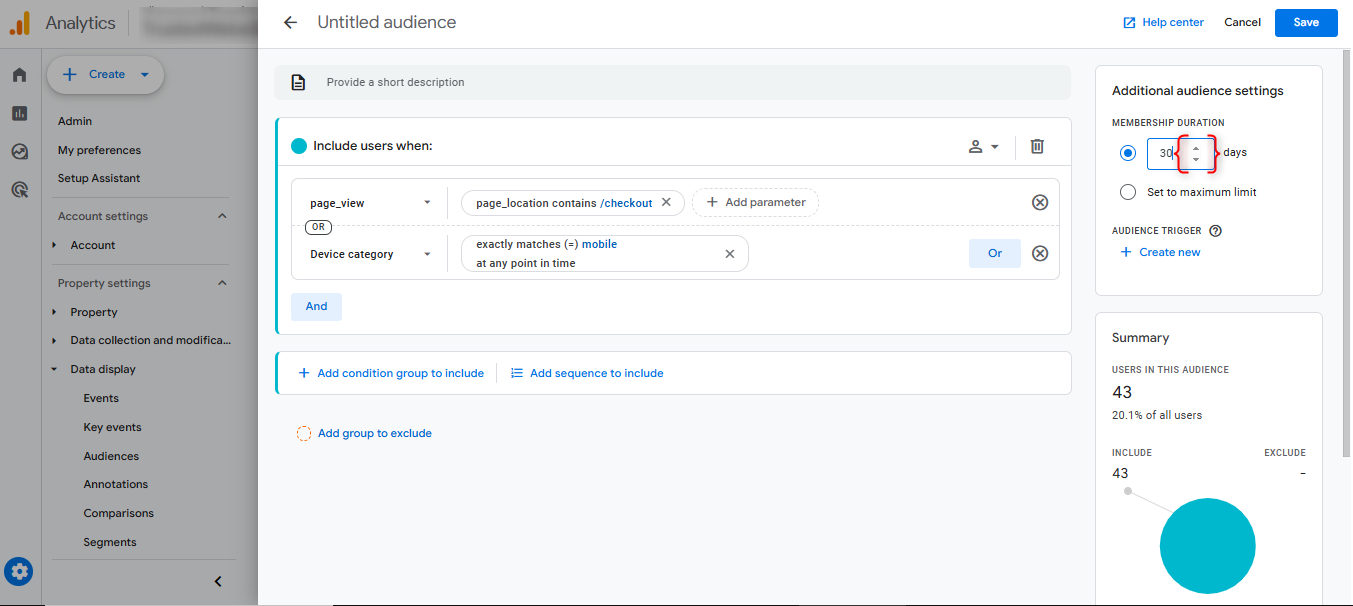This screenshot has height=606, width=1353.
Task: Open the Home icon in left sidebar
Action: click(19, 75)
